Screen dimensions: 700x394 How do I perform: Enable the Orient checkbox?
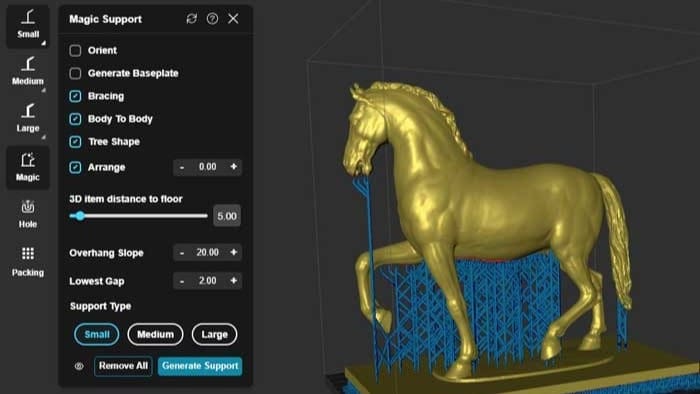[x=75, y=50]
